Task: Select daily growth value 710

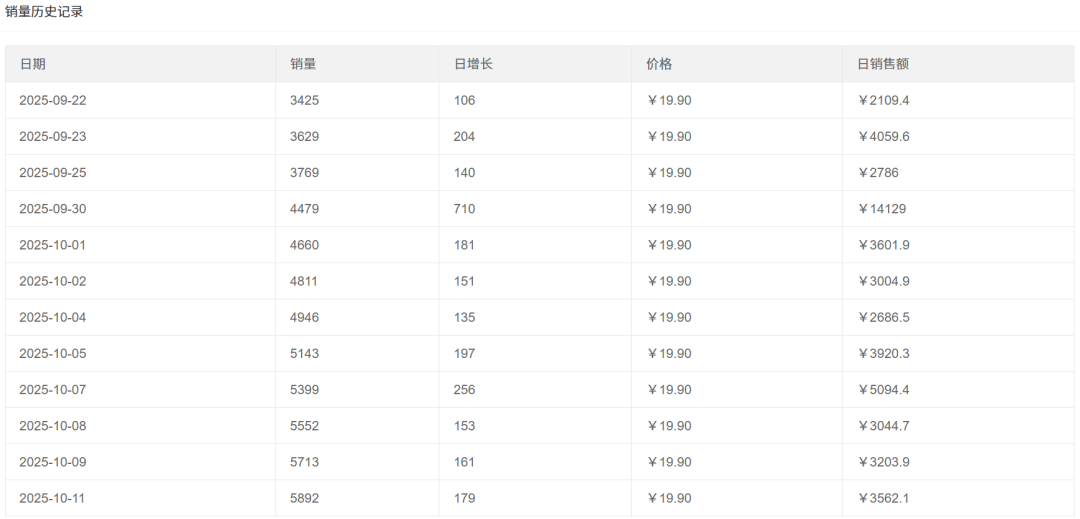Action: click(464, 209)
